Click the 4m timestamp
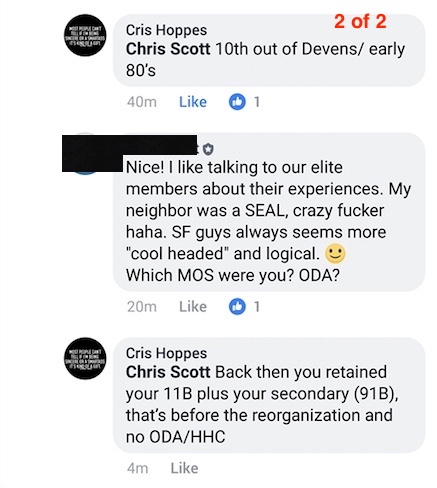 tap(137, 468)
